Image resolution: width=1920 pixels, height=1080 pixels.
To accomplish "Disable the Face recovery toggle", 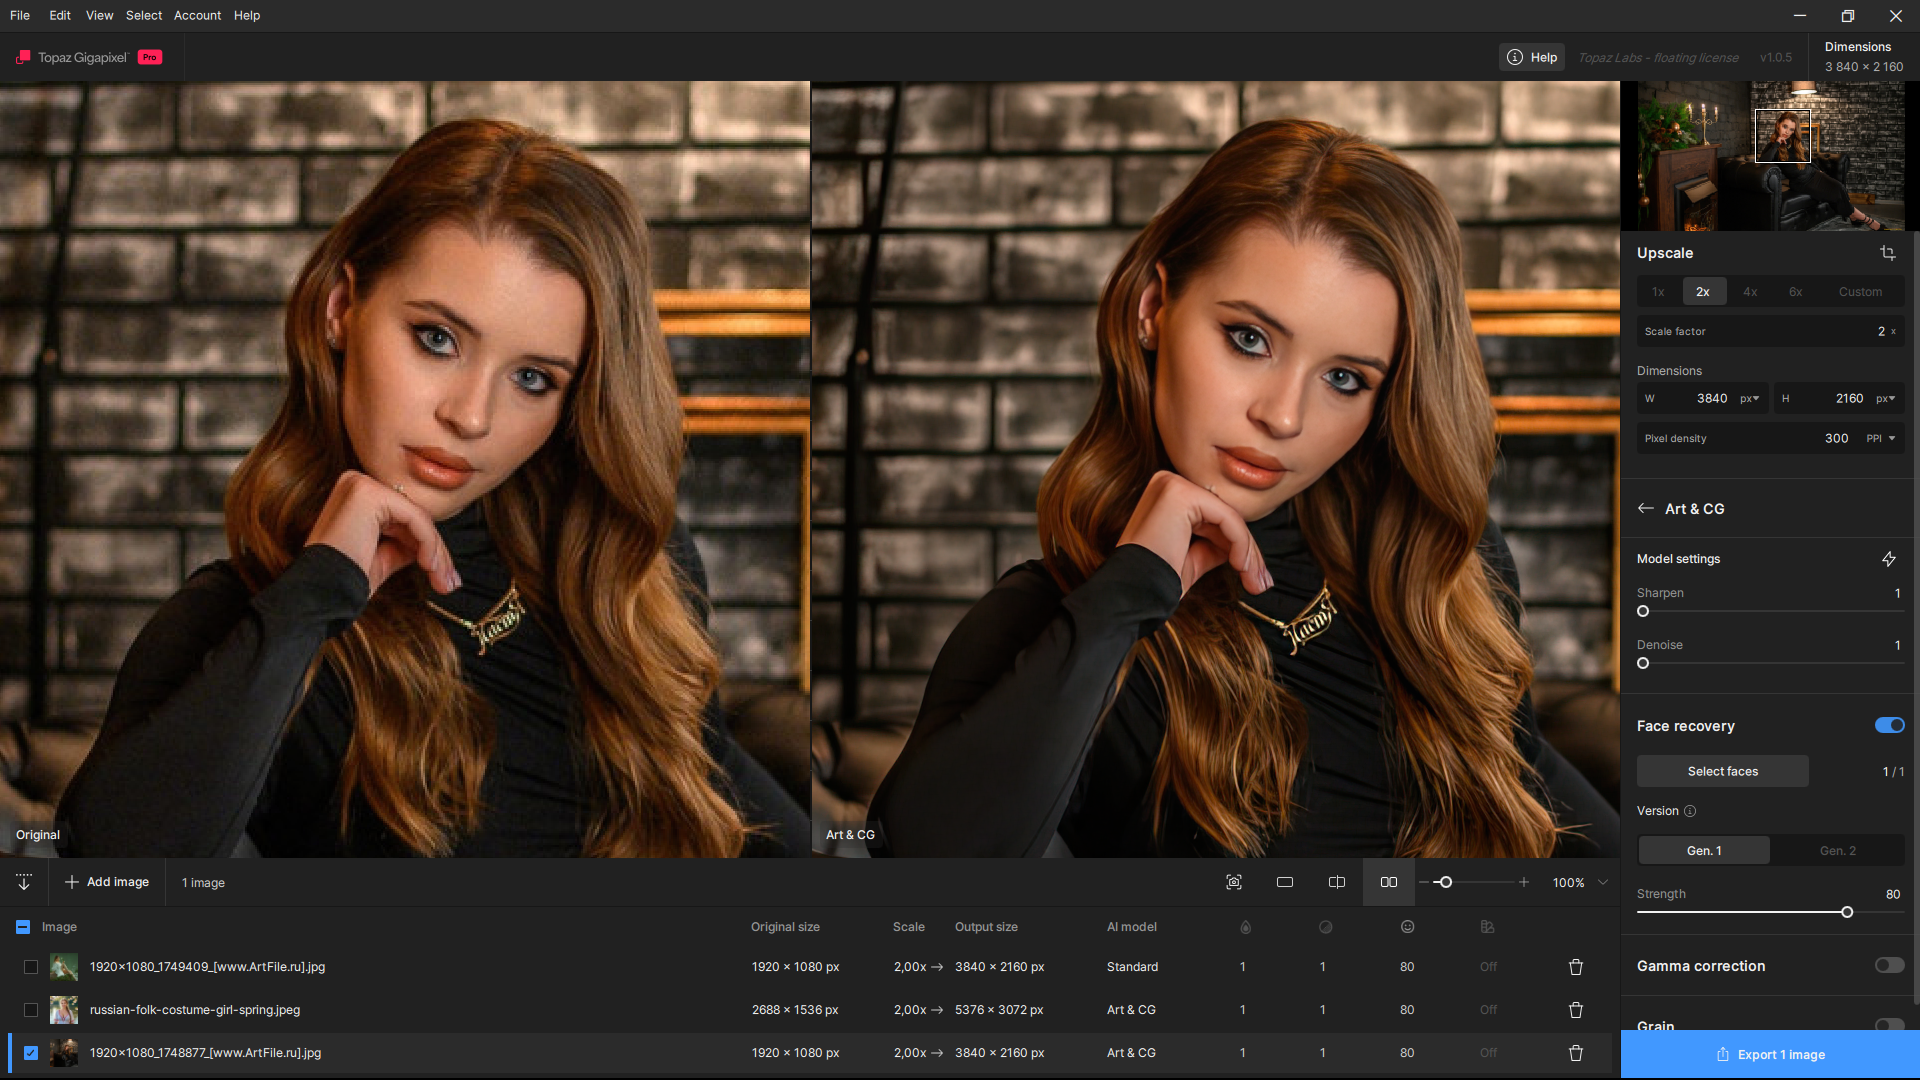I will click(1889, 726).
